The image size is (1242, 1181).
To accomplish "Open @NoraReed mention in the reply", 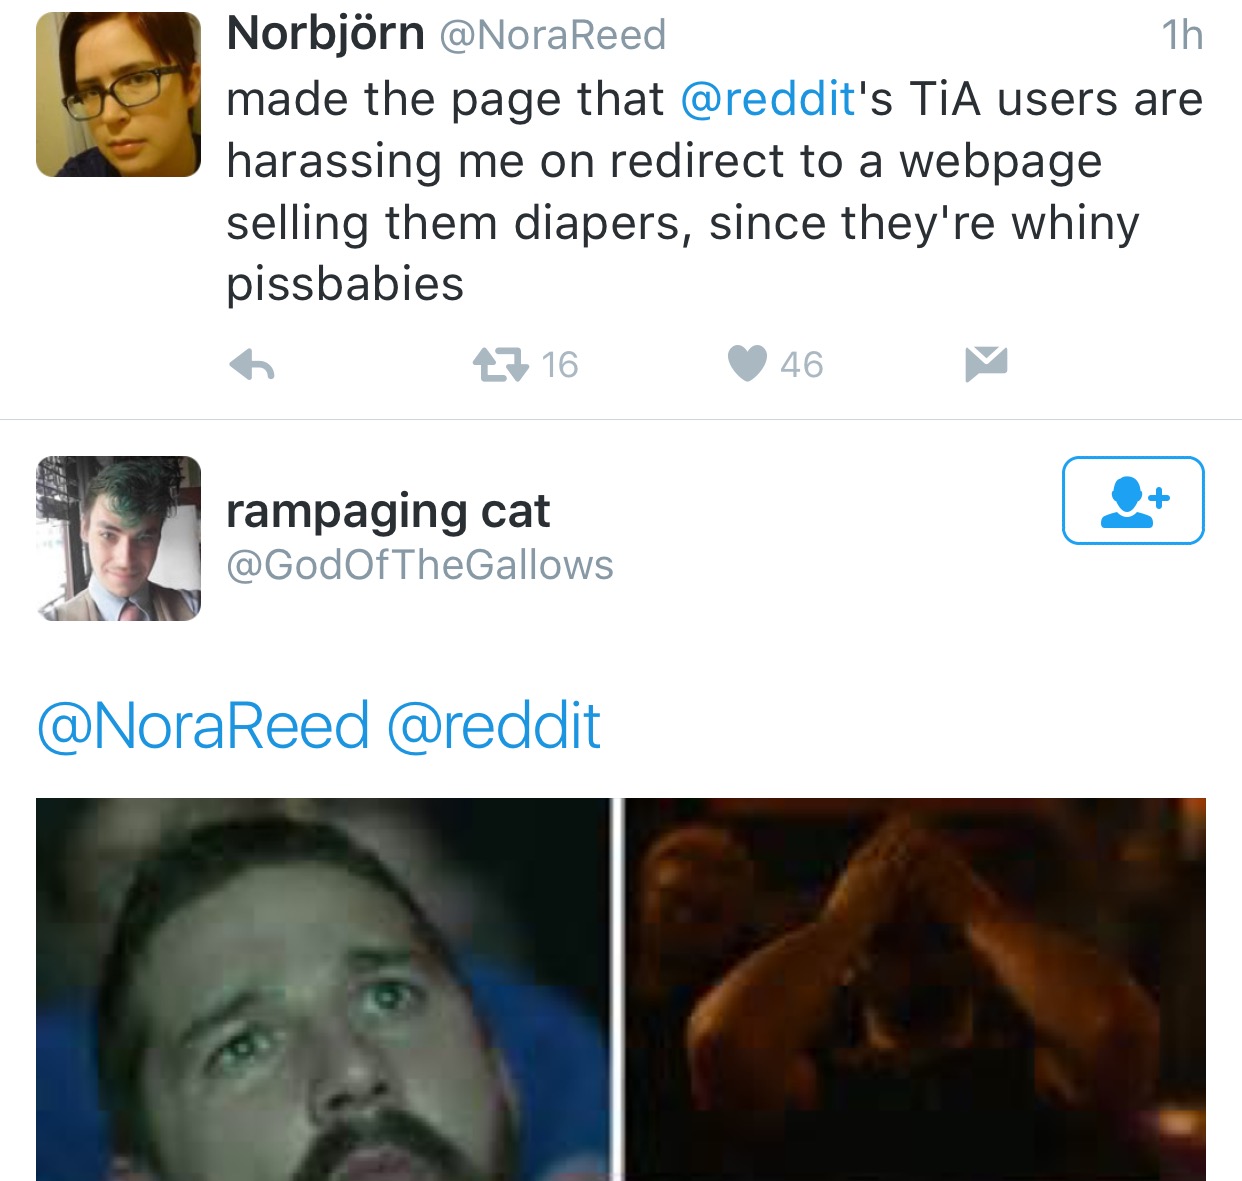I will [x=203, y=726].
